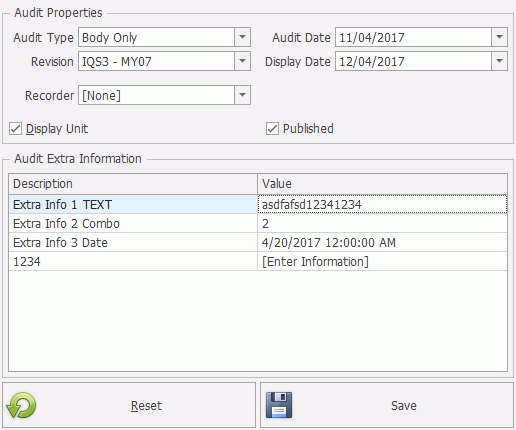Click the Reset button label
This screenshot has width=516, height=430.
tap(146, 406)
